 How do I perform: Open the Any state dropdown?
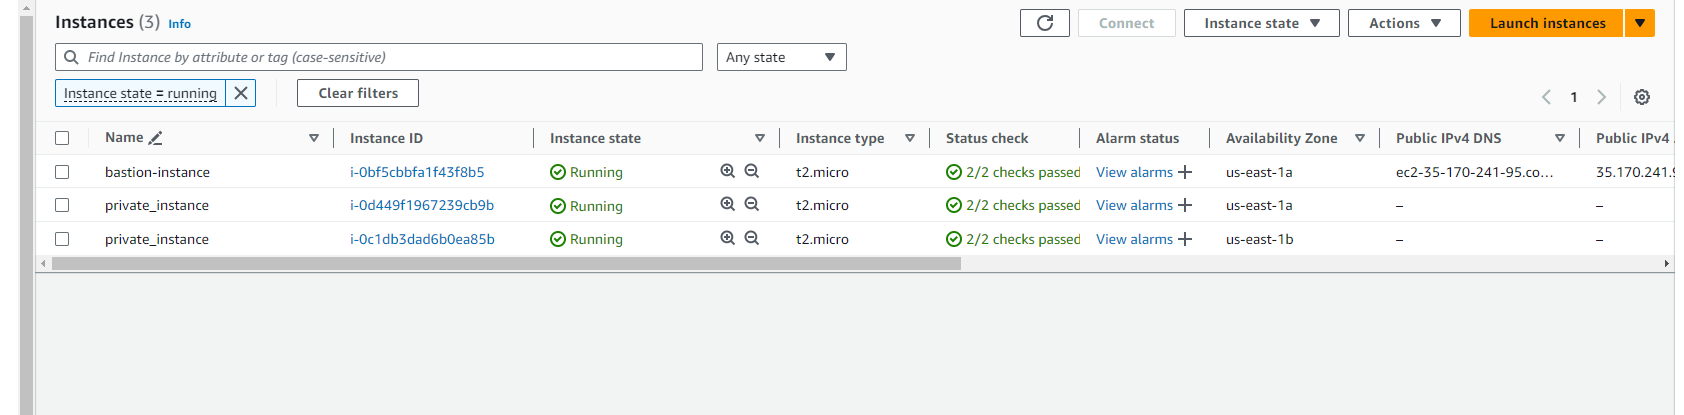[x=781, y=57]
